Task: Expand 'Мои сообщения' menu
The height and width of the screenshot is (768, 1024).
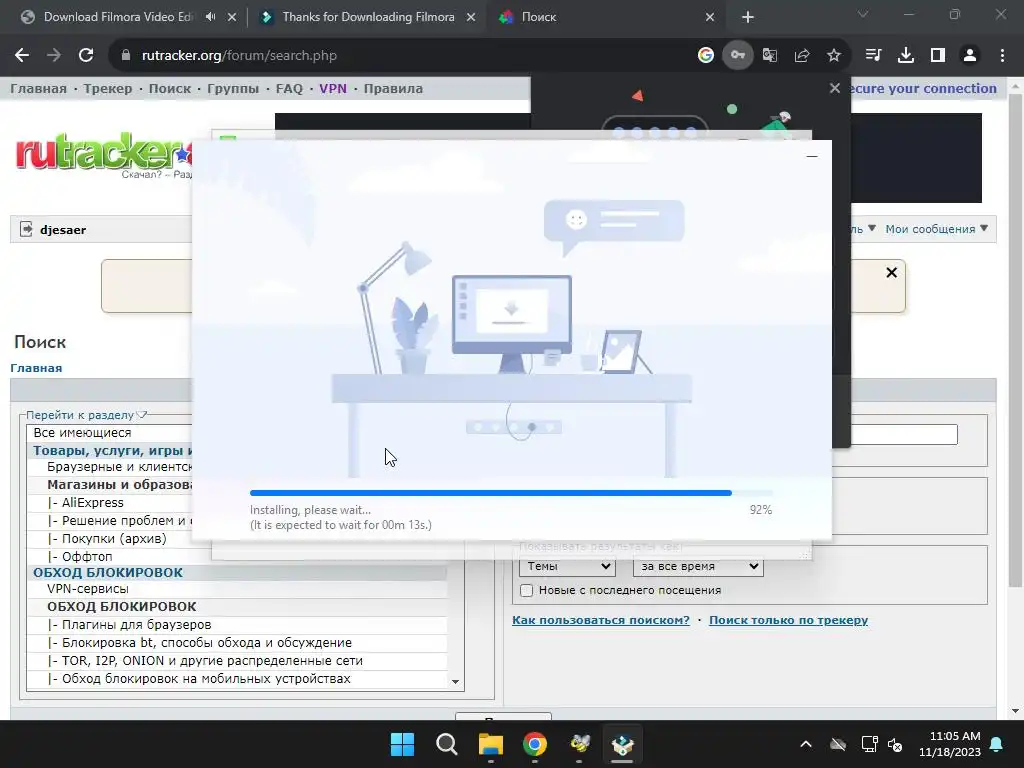Action: [x=936, y=229]
